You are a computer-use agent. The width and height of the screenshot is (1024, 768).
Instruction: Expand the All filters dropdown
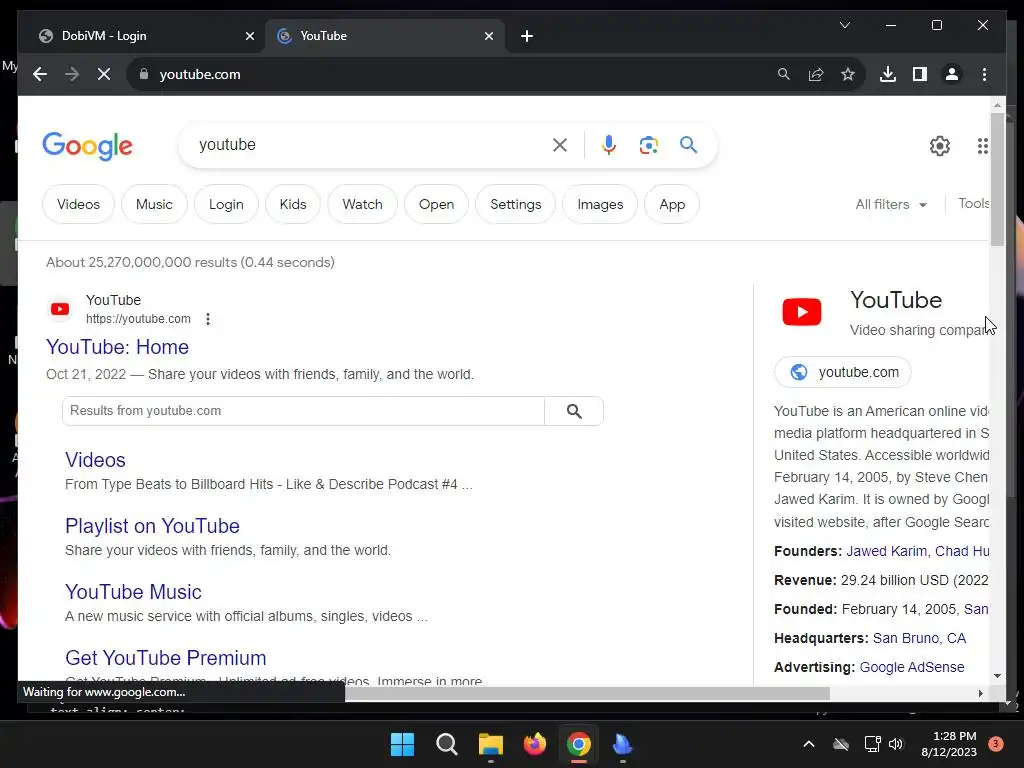(891, 204)
